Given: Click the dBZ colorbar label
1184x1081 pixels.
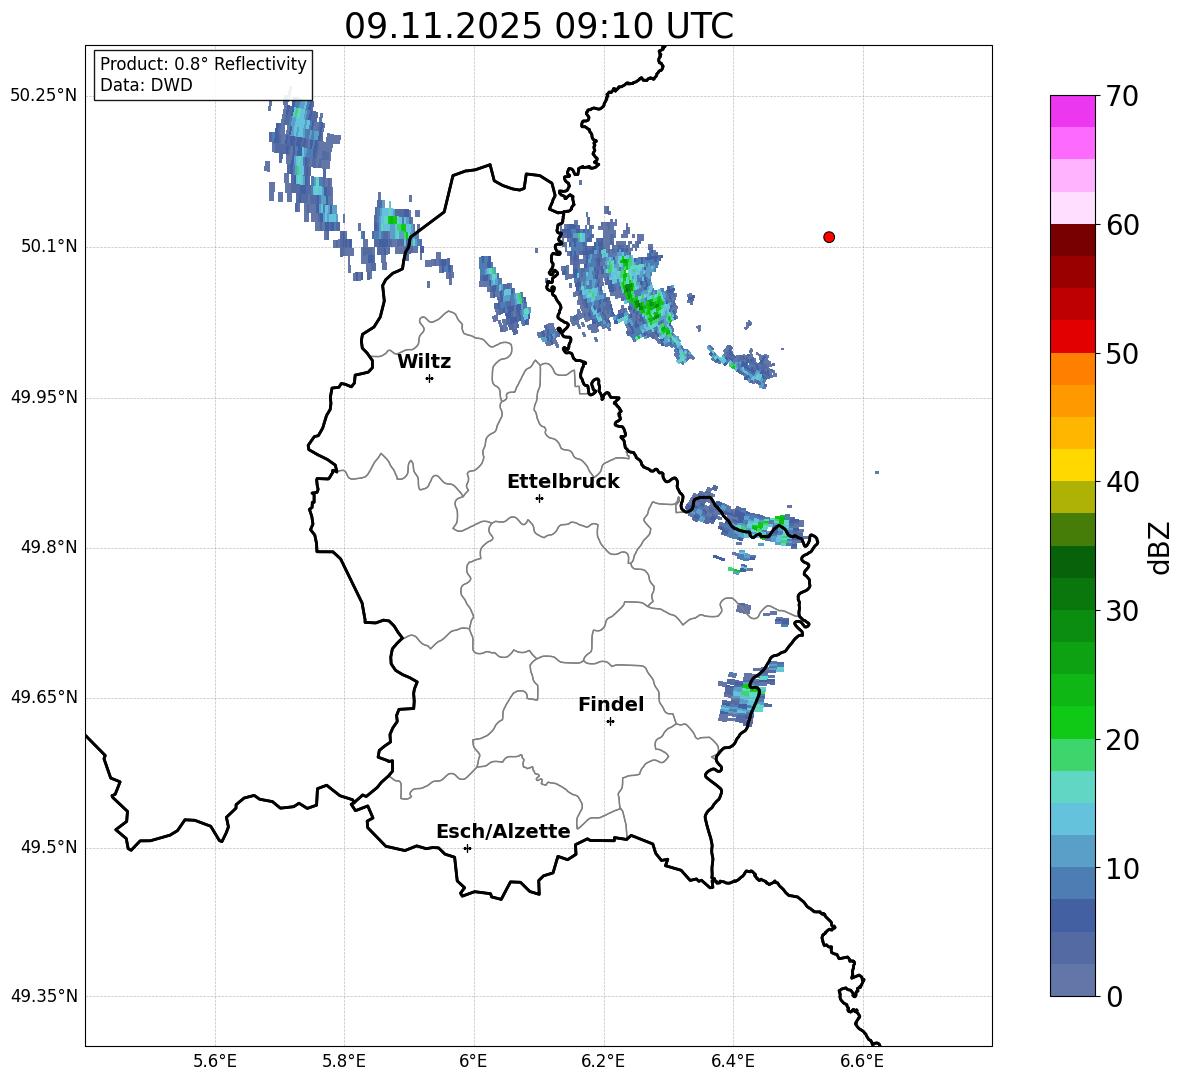Looking at the screenshot, I should tap(1160, 547).
